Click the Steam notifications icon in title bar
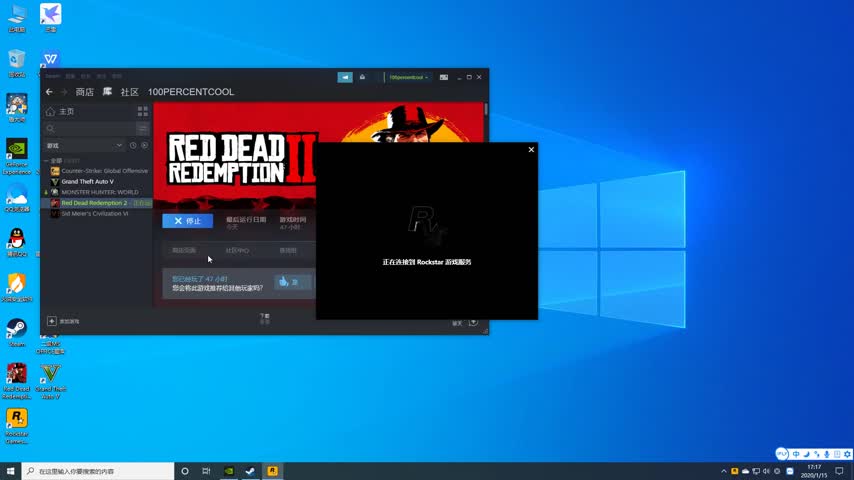This screenshot has width=854, height=480. (362, 77)
